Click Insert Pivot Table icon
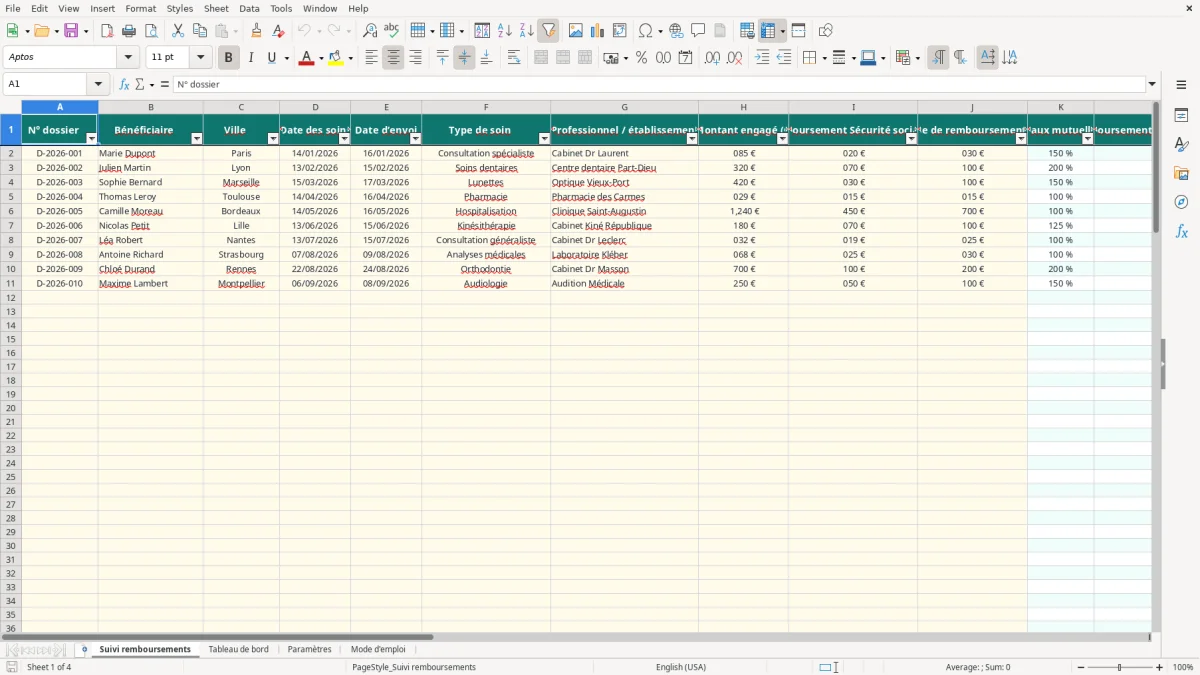Image resolution: width=1200 pixels, height=675 pixels. point(619,31)
